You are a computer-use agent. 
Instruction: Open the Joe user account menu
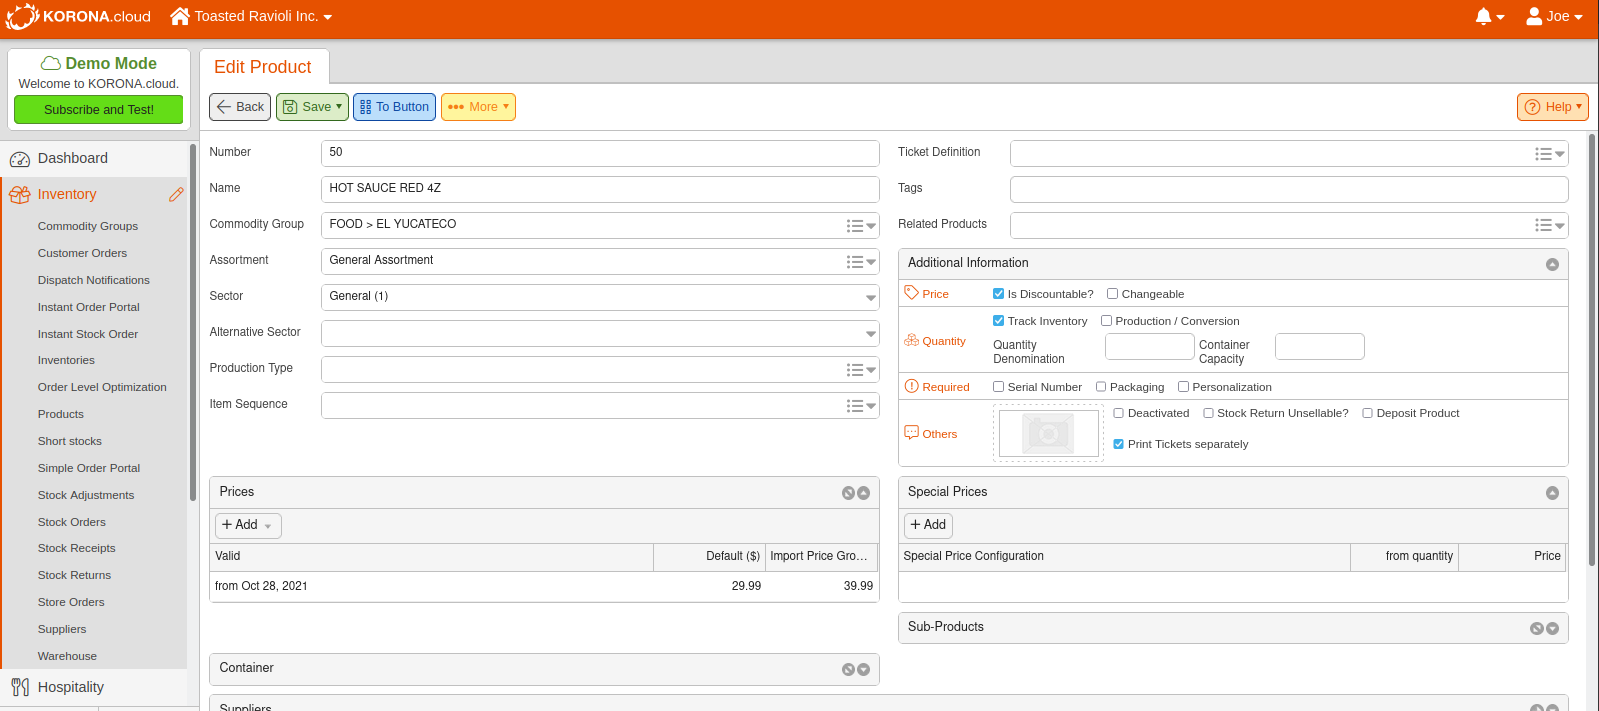(x=1554, y=17)
